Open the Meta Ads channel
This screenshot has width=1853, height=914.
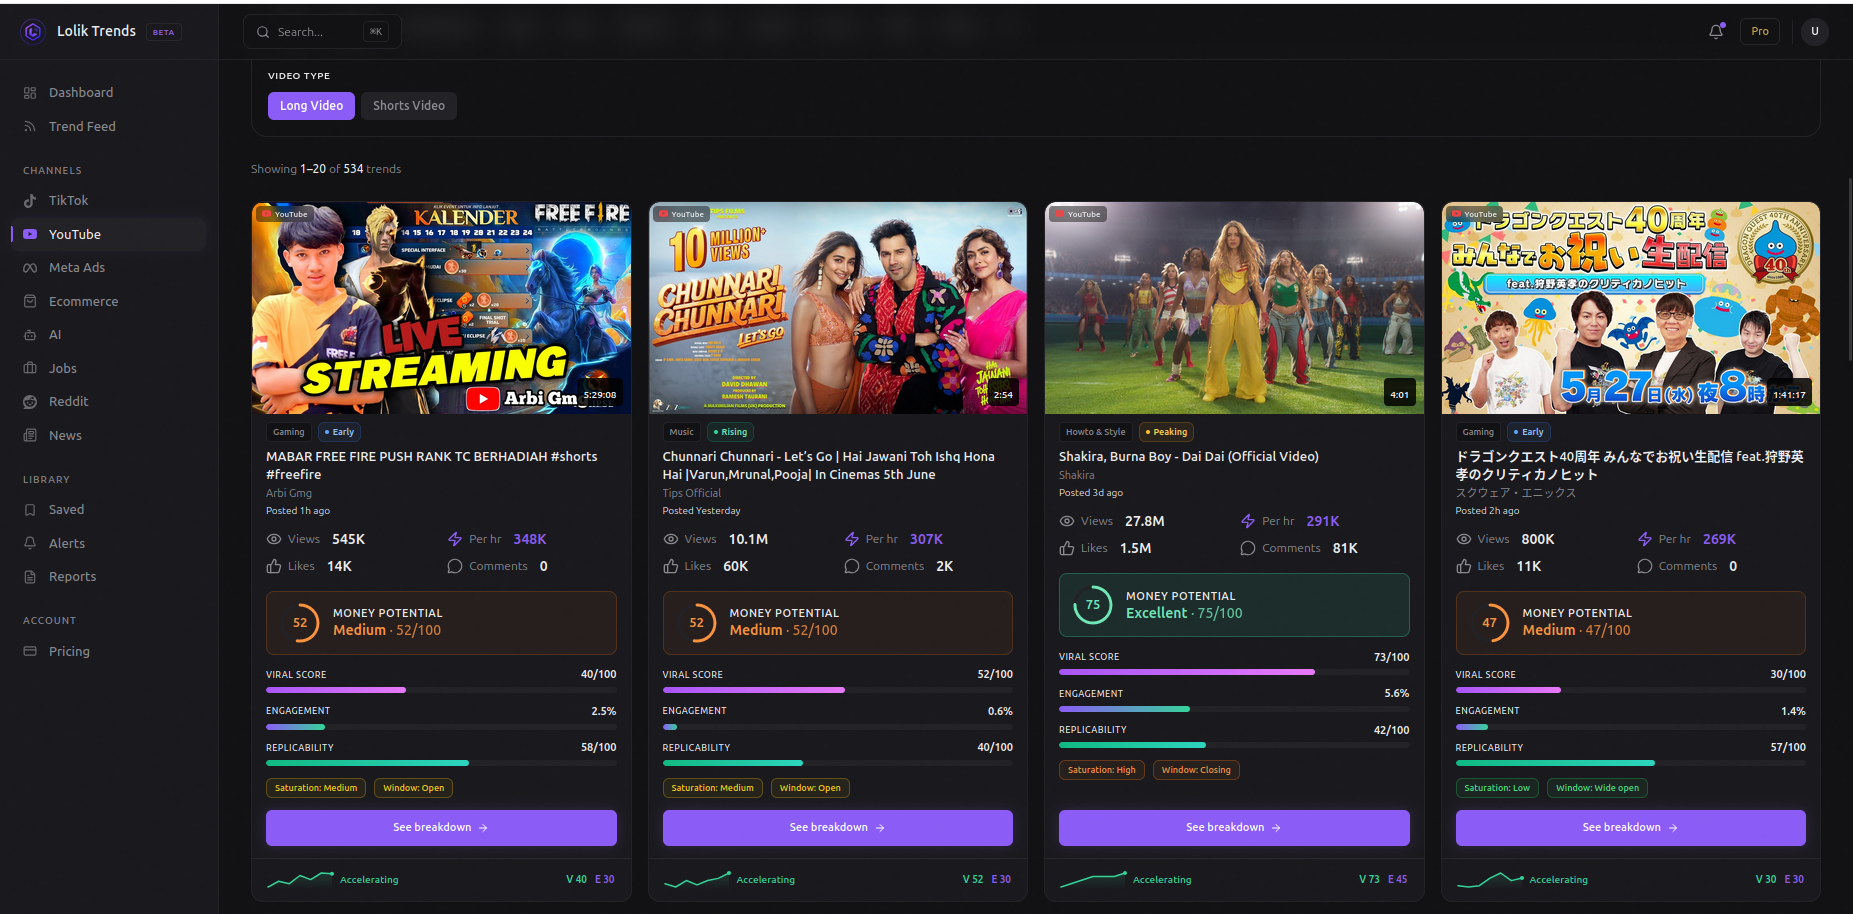click(x=109, y=267)
